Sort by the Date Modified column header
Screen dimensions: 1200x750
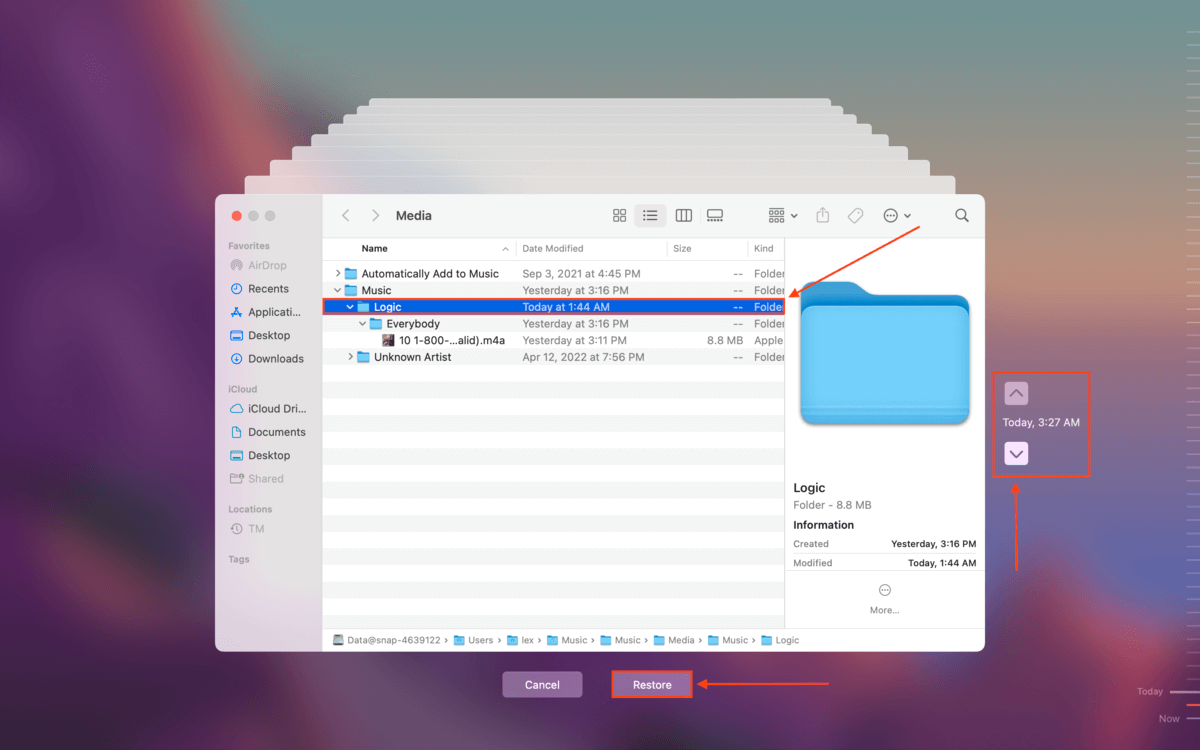553,248
